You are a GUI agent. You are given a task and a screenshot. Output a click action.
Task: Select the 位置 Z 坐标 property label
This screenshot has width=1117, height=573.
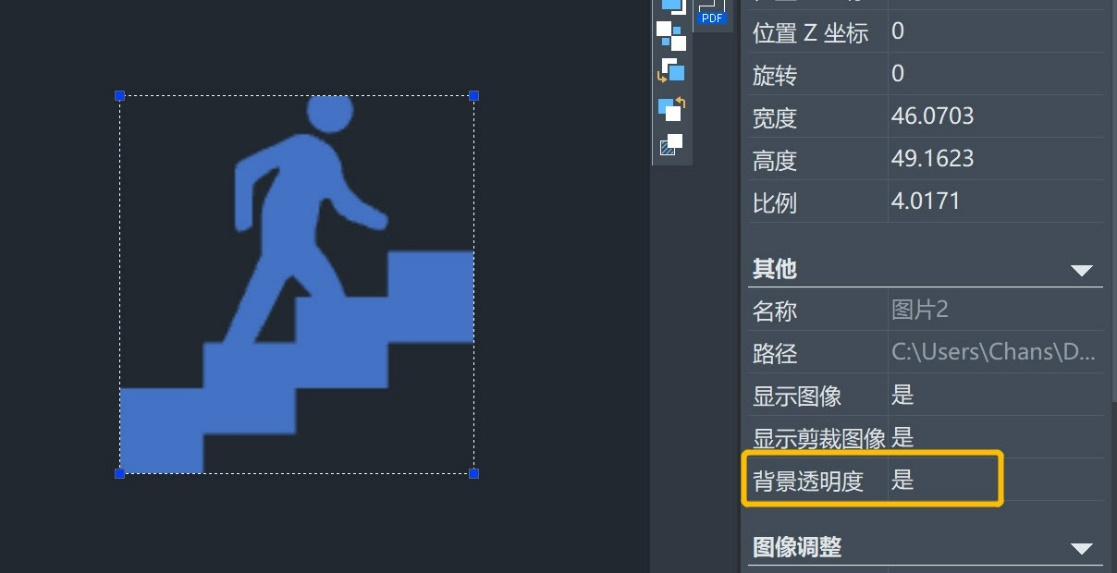pos(810,33)
